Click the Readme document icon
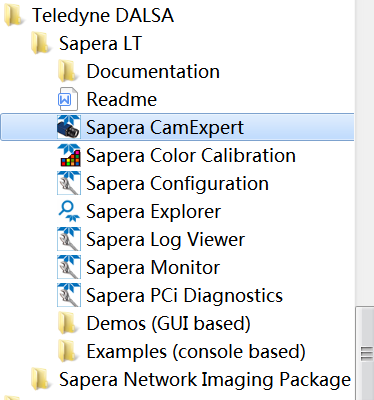The width and height of the screenshot is (374, 400). click(68, 99)
